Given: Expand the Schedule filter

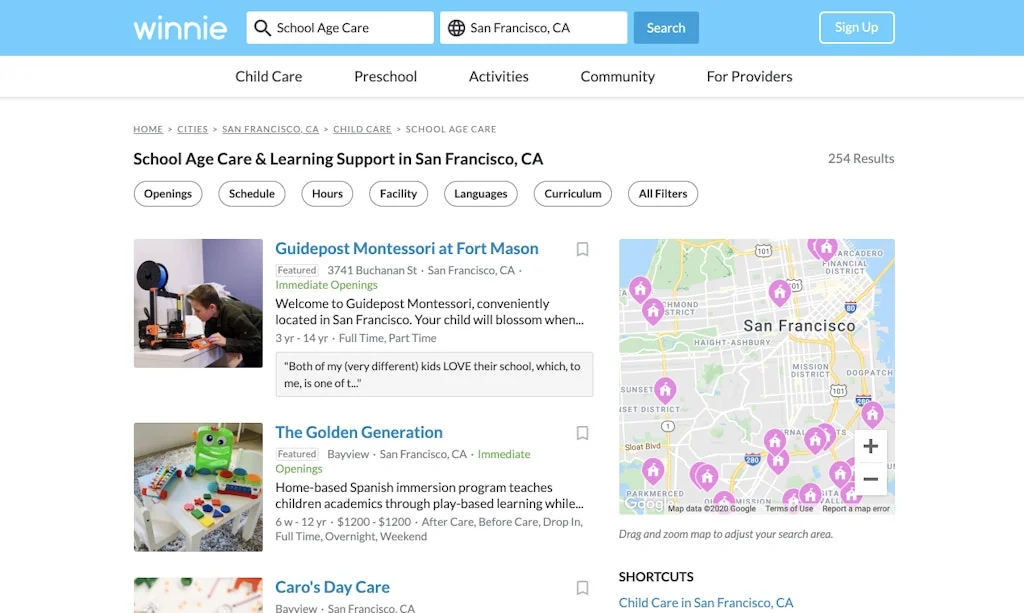Looking at the screenshot, I should (252, 194).
